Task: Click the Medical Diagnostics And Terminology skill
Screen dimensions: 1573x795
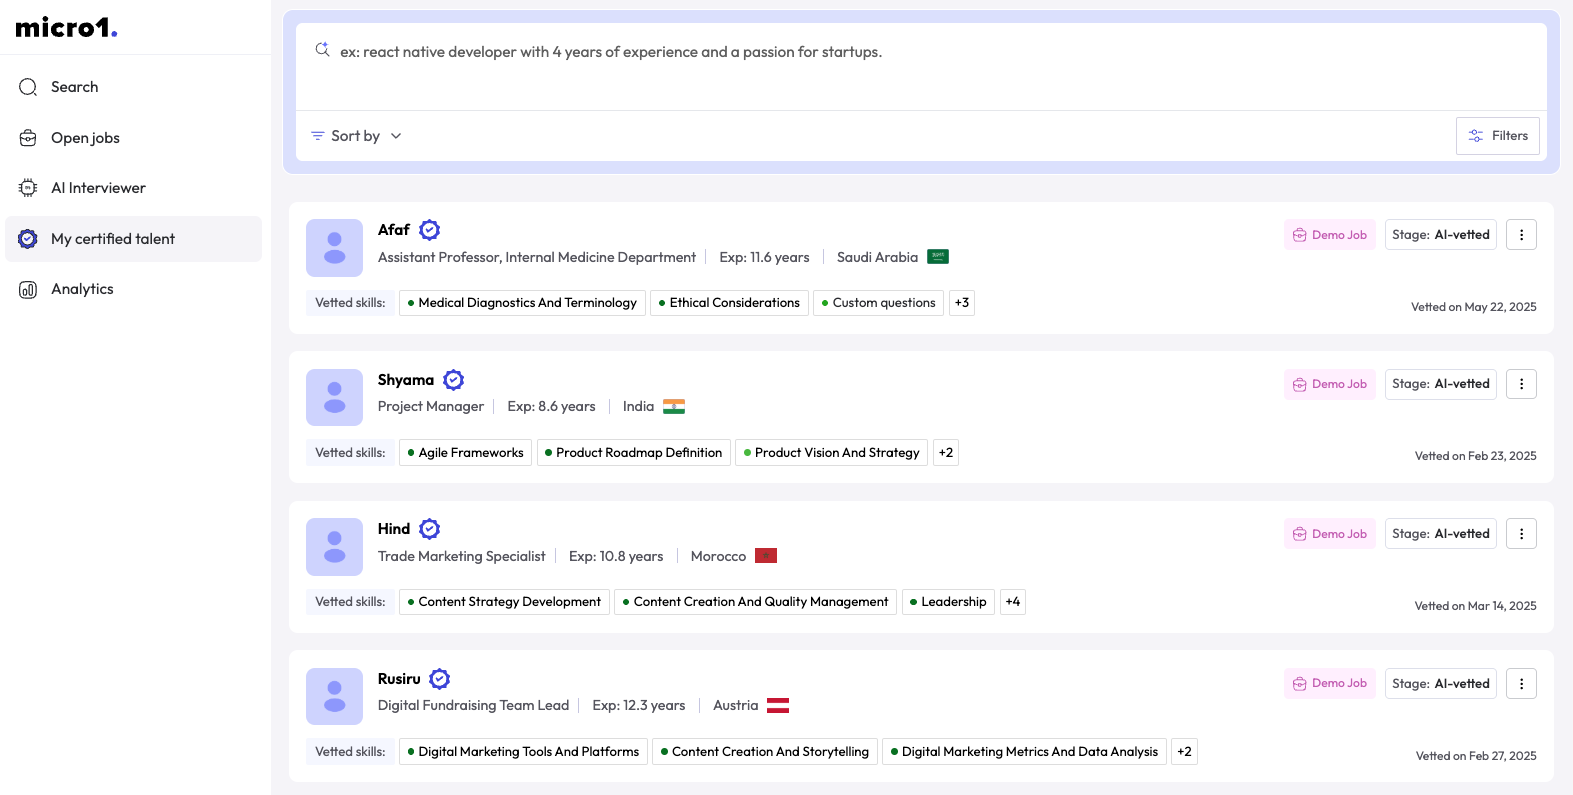Action: tap(522, 303)
